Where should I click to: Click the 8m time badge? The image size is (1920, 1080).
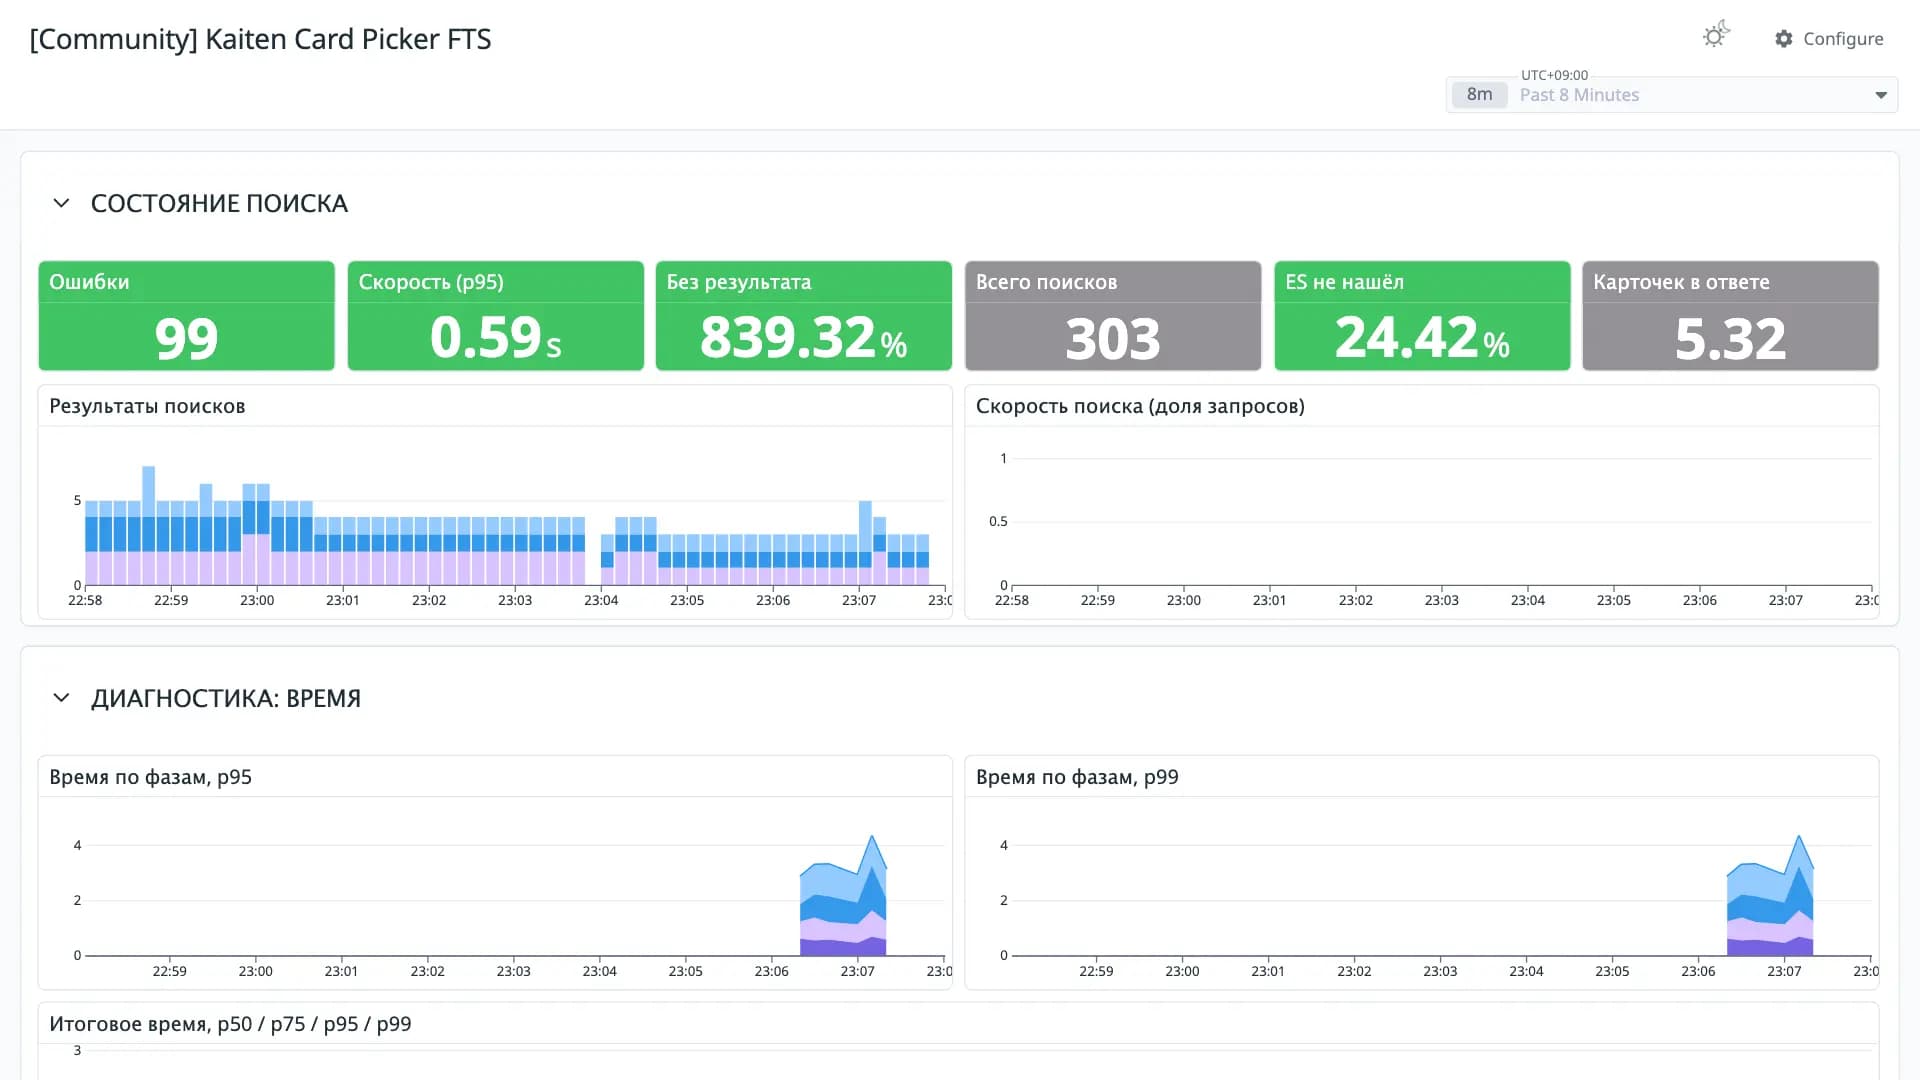point(1479,95)
